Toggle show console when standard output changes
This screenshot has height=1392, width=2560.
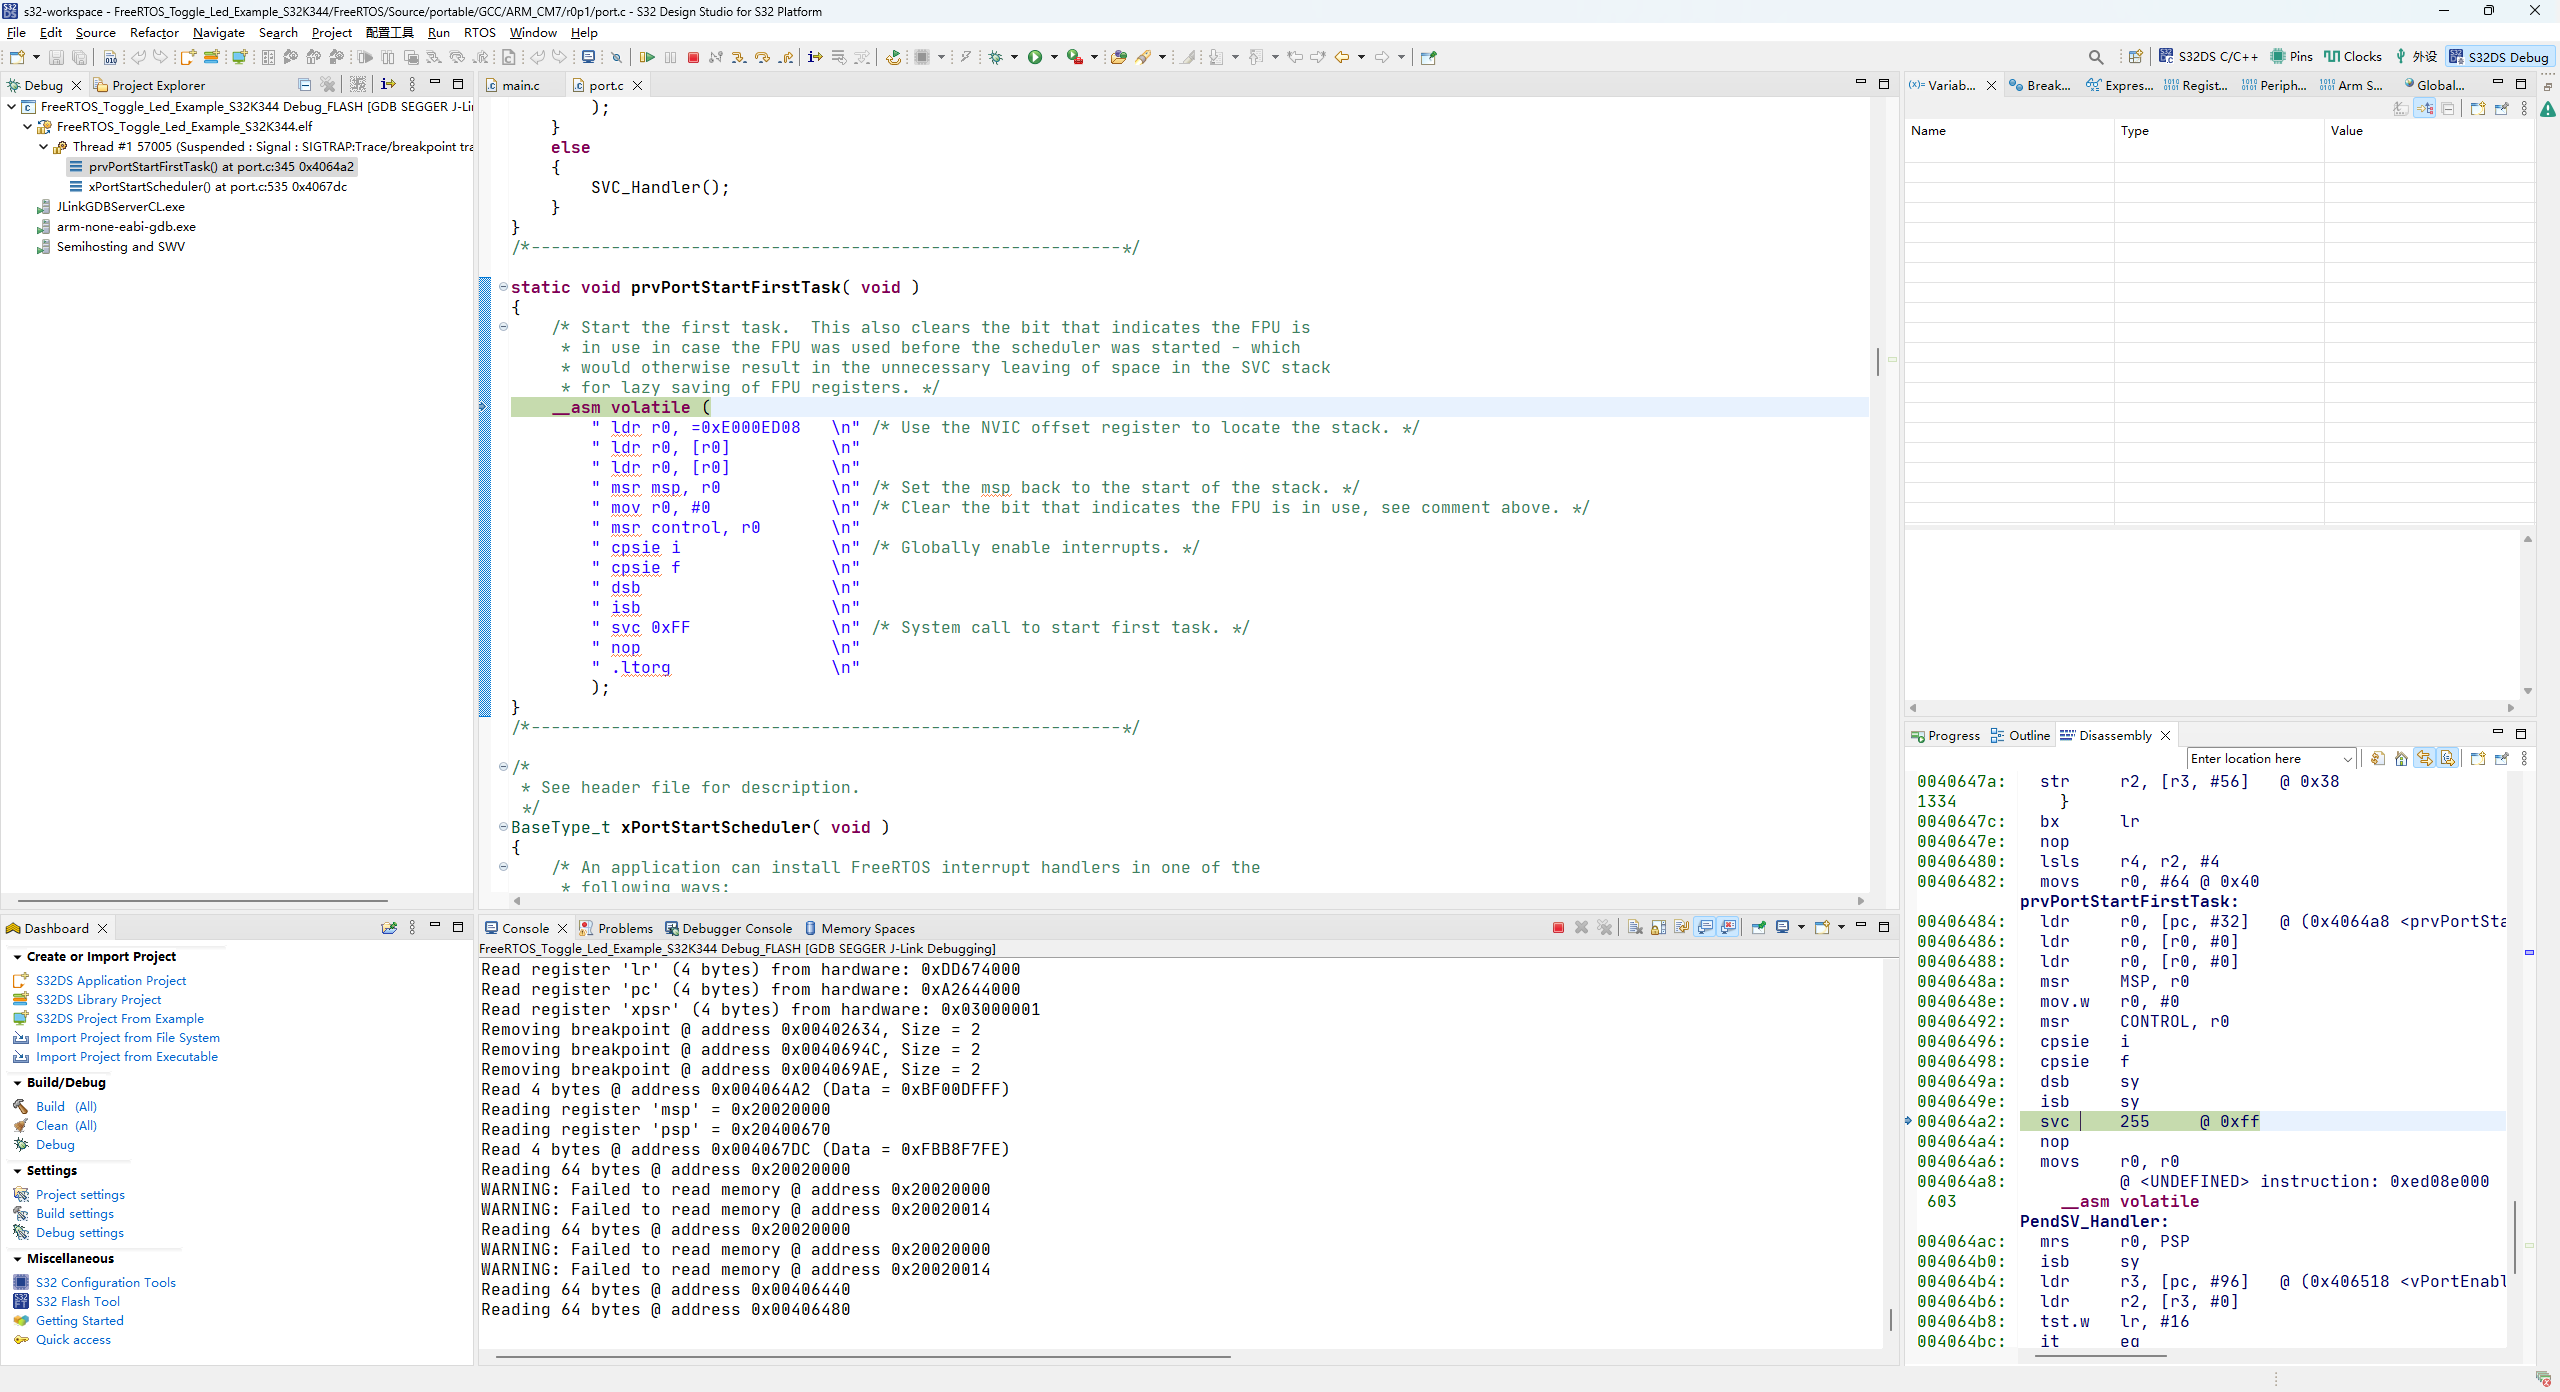1705,927
